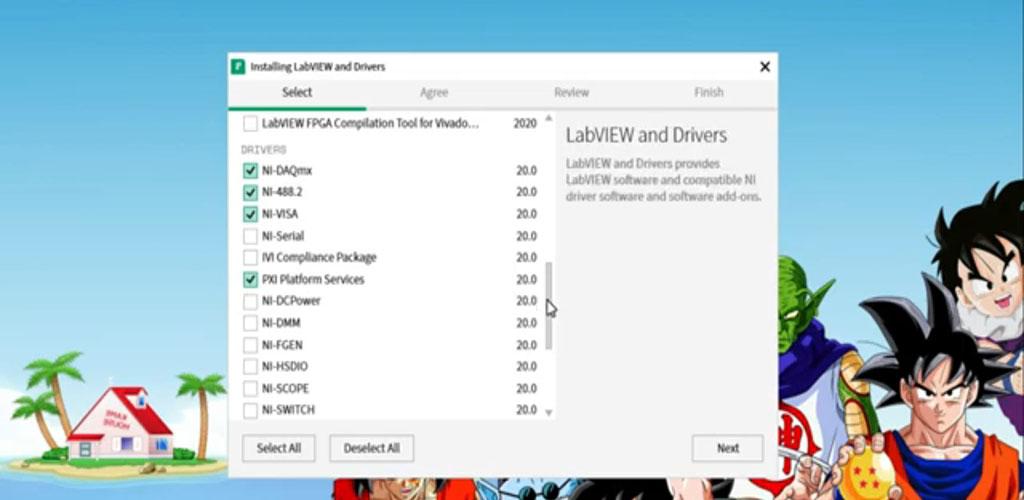1024x500 pixels.
Task: Click the scroll down arrow of the list
Action: 549,413
